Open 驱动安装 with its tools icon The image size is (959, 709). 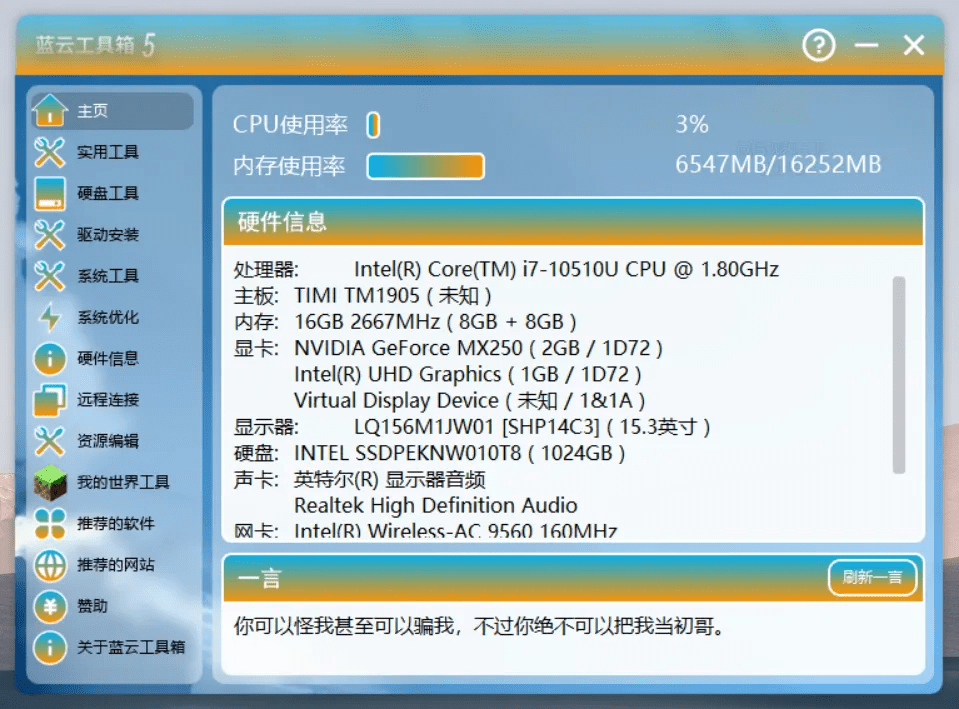(x=49, y=234)
